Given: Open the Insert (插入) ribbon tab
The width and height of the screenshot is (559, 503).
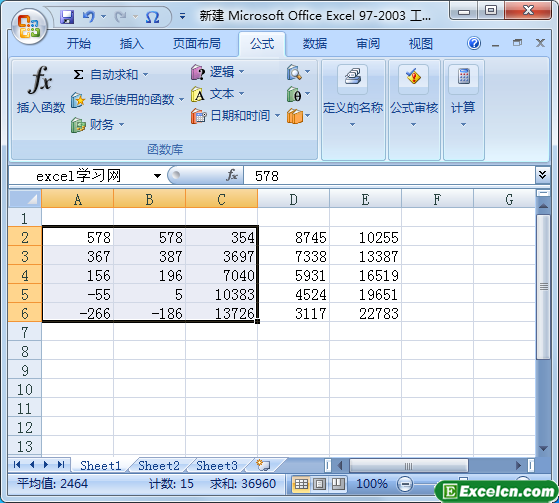Looking at the screenshot, I should (132, 44).
